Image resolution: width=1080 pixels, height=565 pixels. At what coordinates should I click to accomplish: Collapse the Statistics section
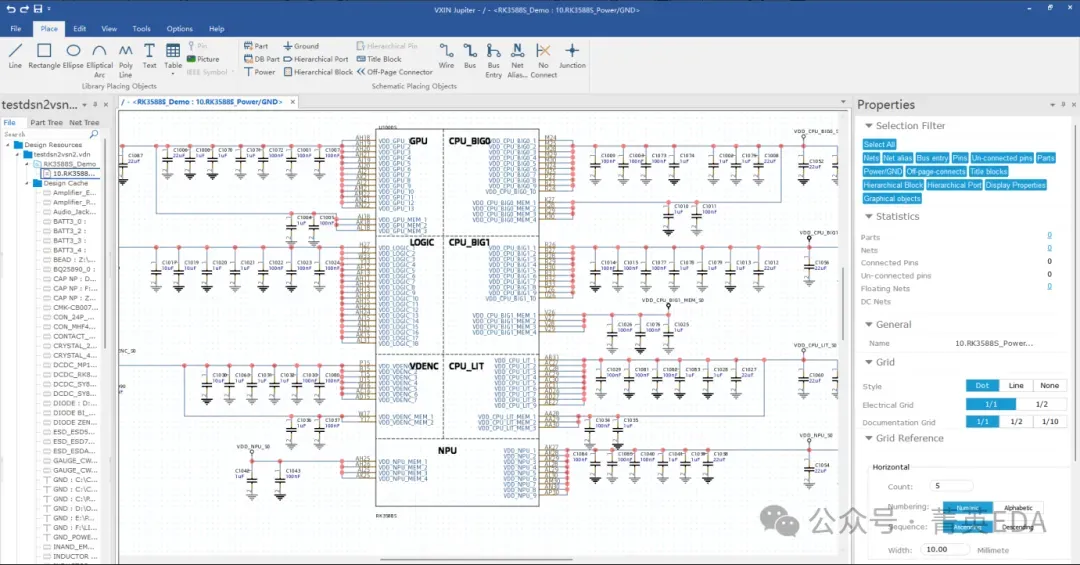pyautogui.click(x=869, y=216)
